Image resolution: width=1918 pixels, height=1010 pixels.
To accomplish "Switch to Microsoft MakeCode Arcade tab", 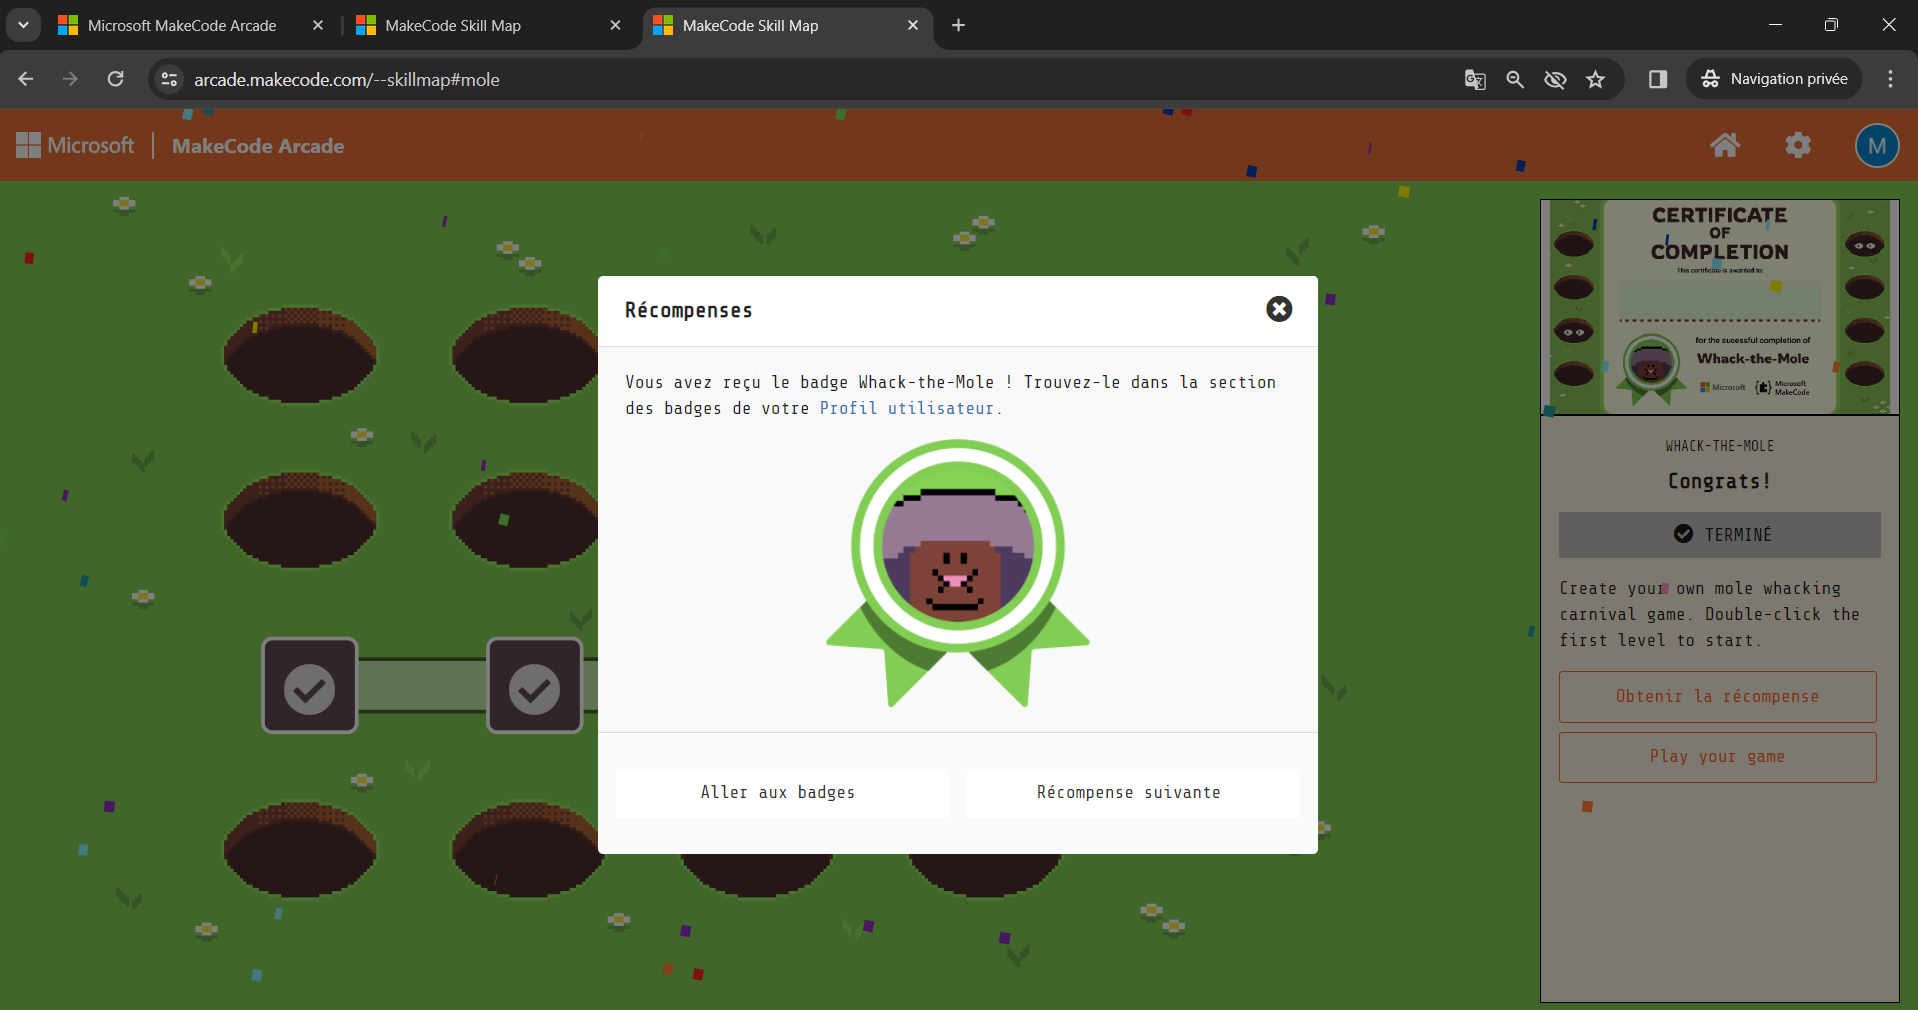I will (182, 26).
